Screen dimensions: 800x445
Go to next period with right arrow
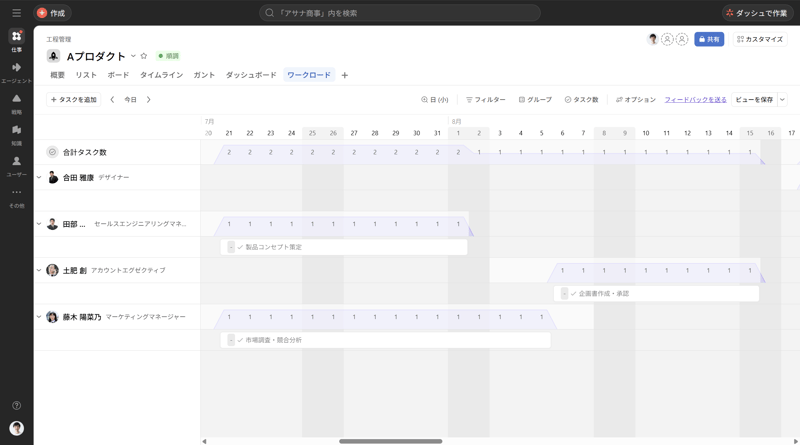point(148,100)
